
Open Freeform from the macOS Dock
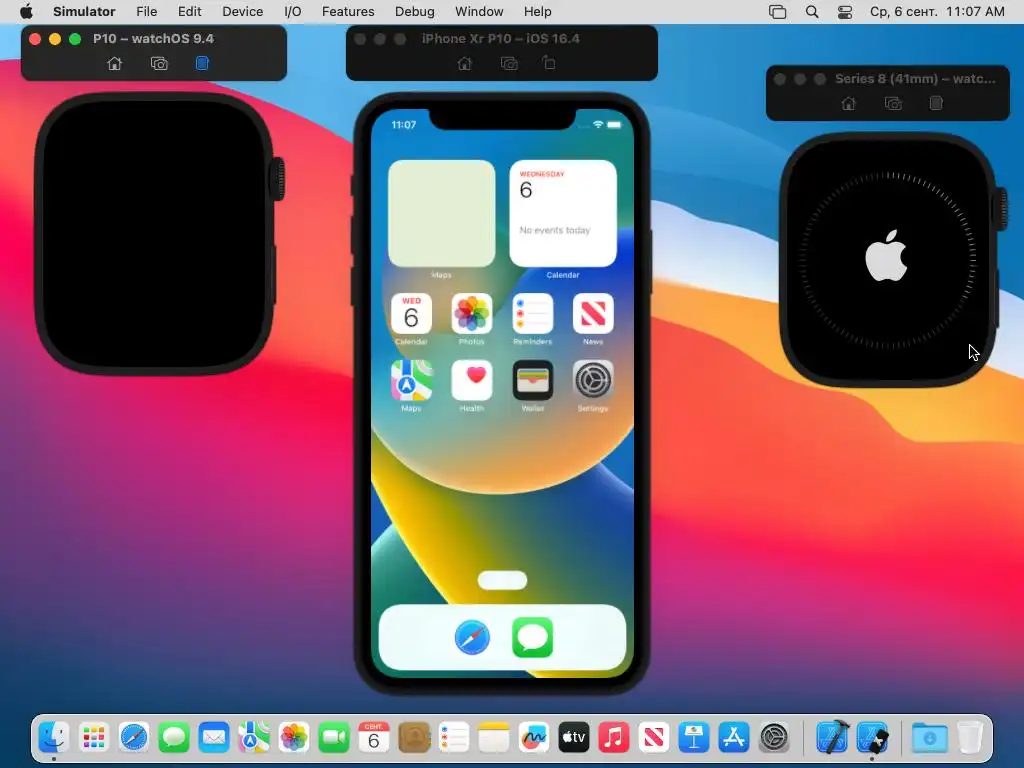pyautogui.click(x=534, y=738)
